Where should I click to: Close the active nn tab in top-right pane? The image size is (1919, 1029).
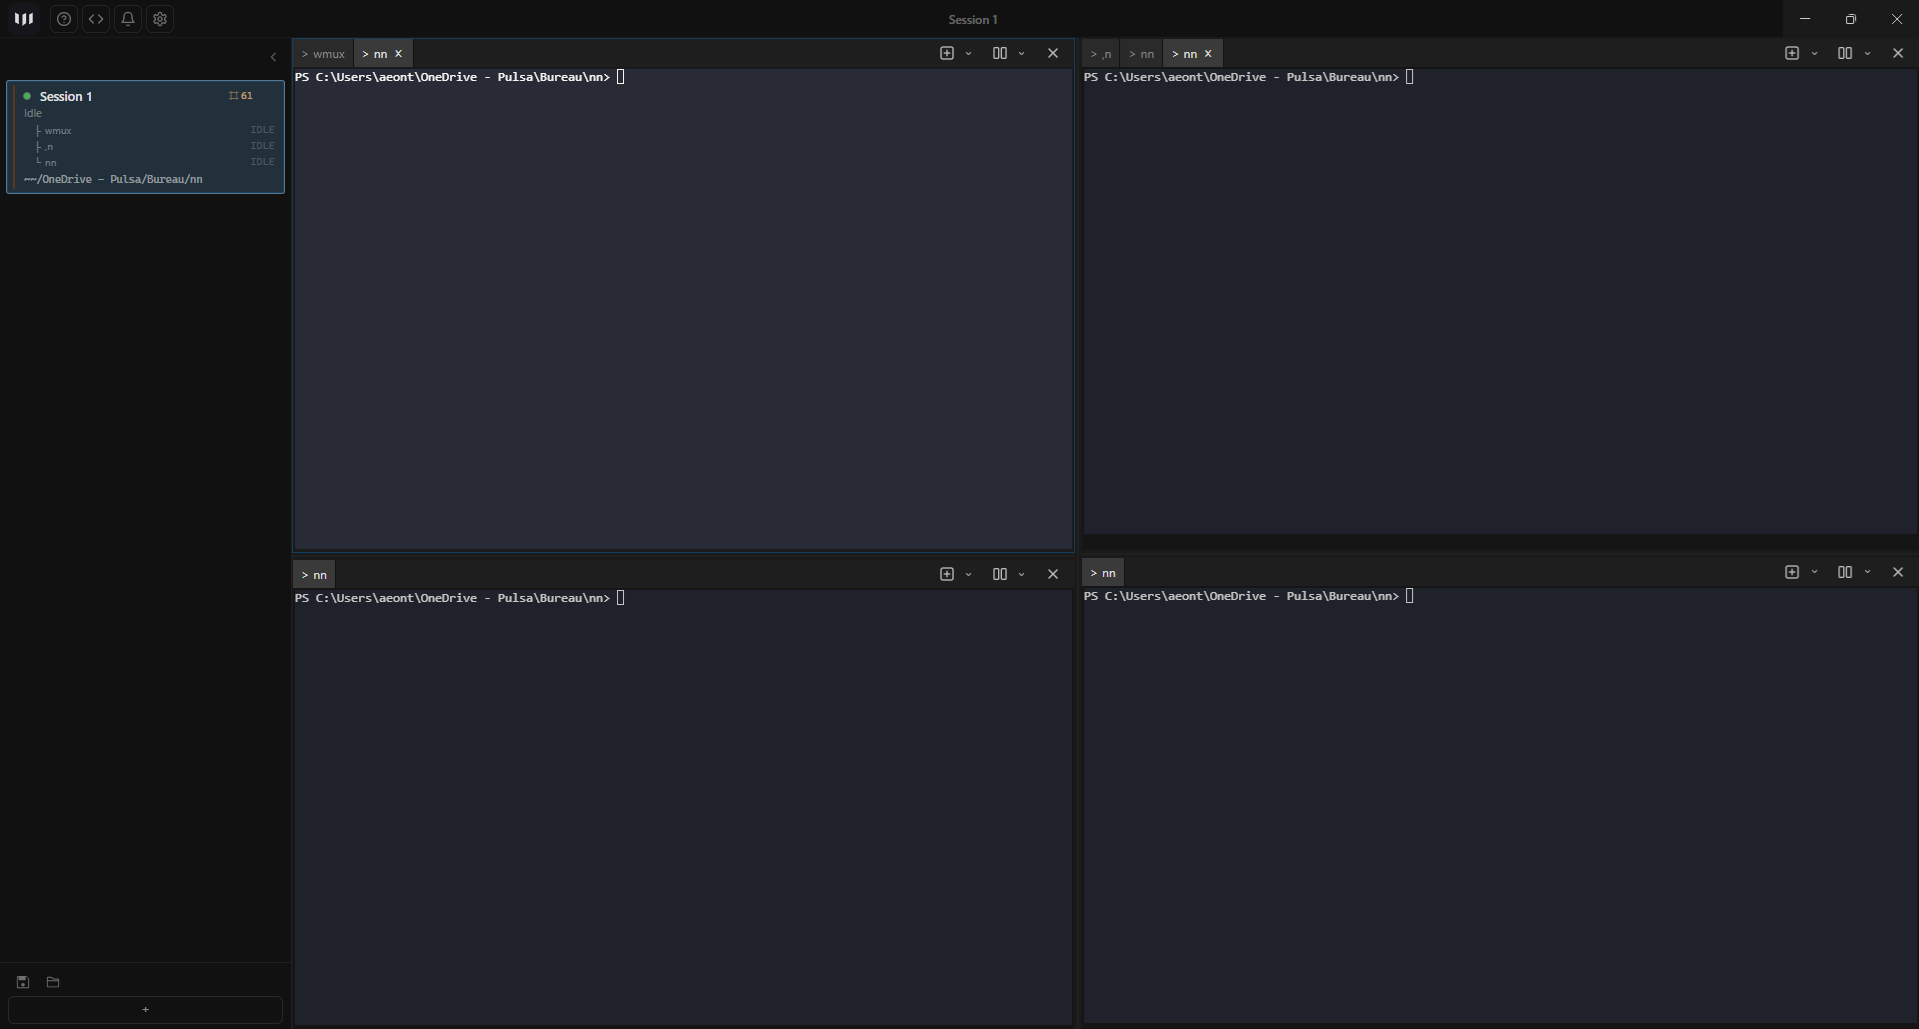click(x=1208, y=54)
